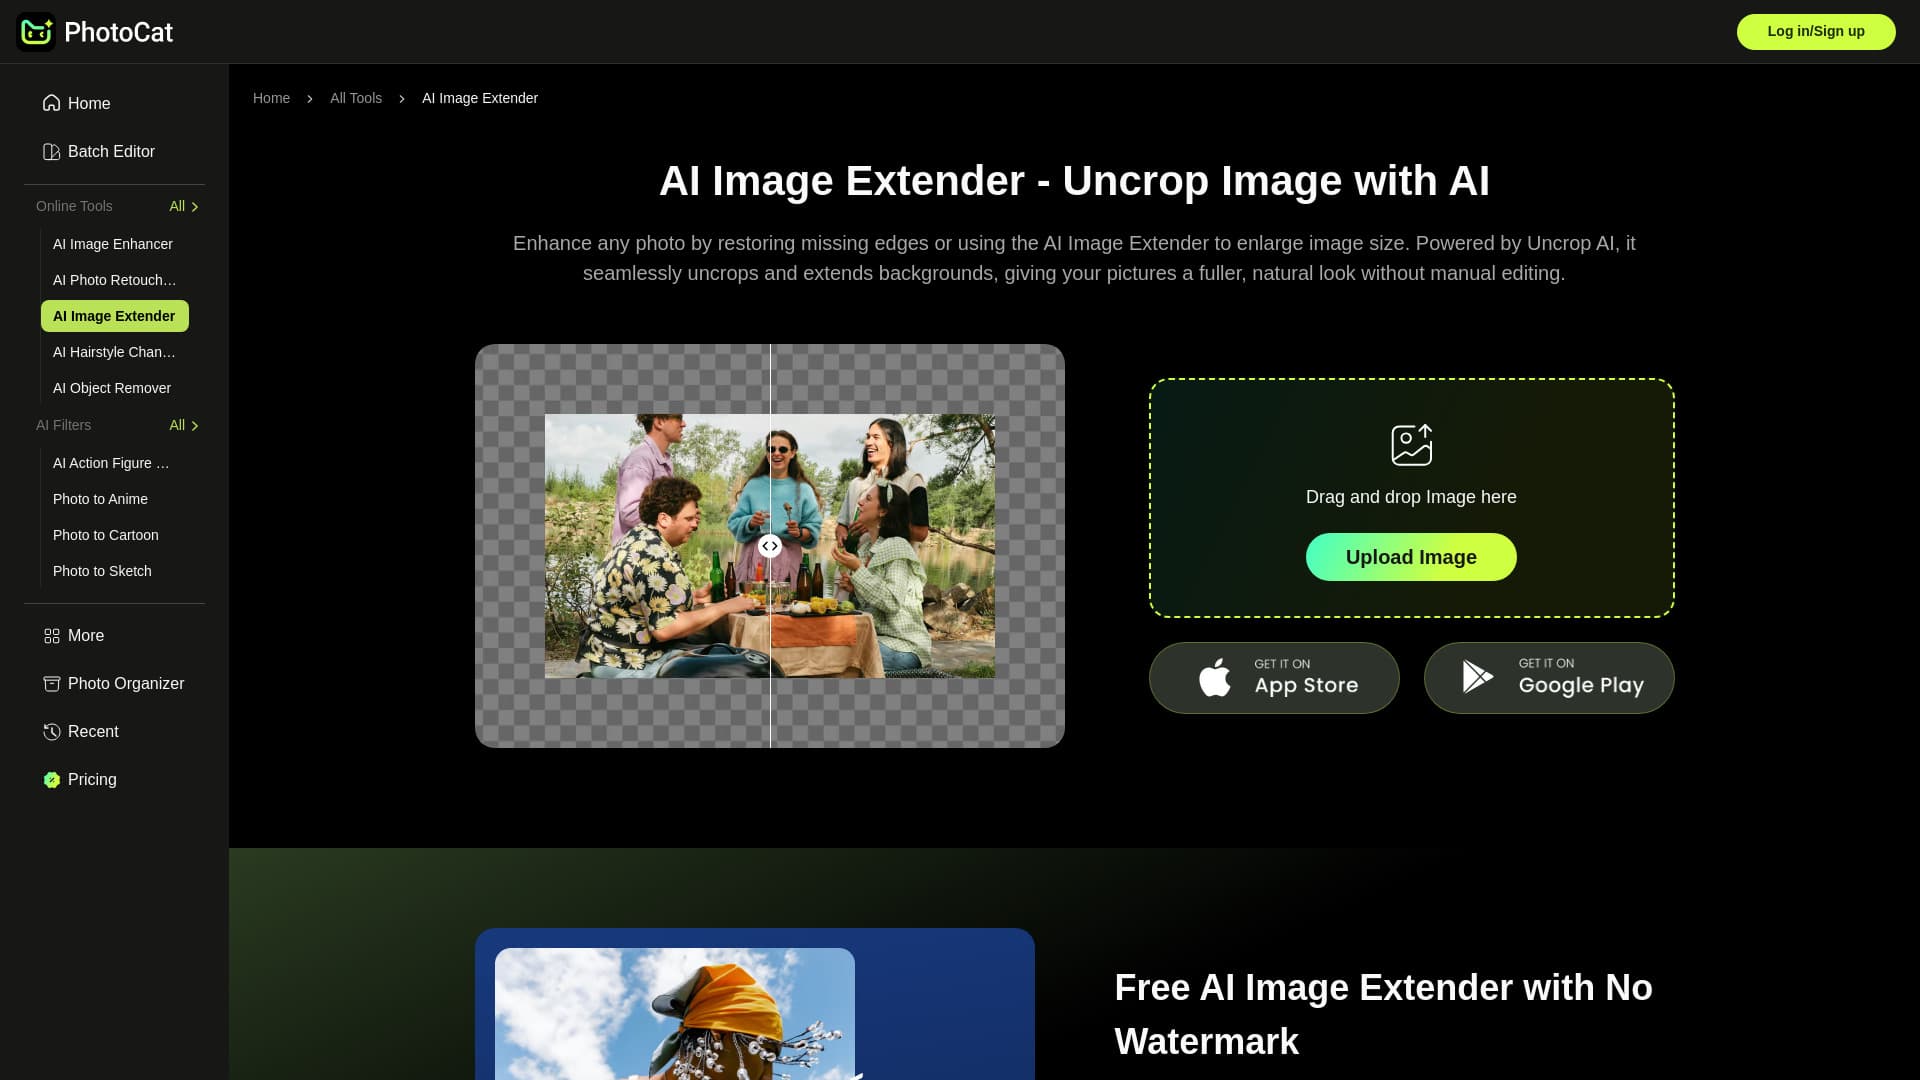Click Log in/Sign up

(x=1815, y=31)
